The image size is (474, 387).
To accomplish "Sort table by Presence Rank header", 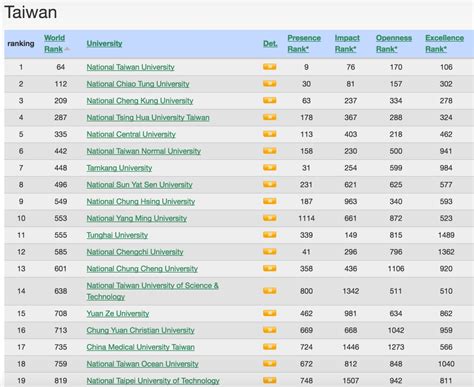I will coord(304,43).
